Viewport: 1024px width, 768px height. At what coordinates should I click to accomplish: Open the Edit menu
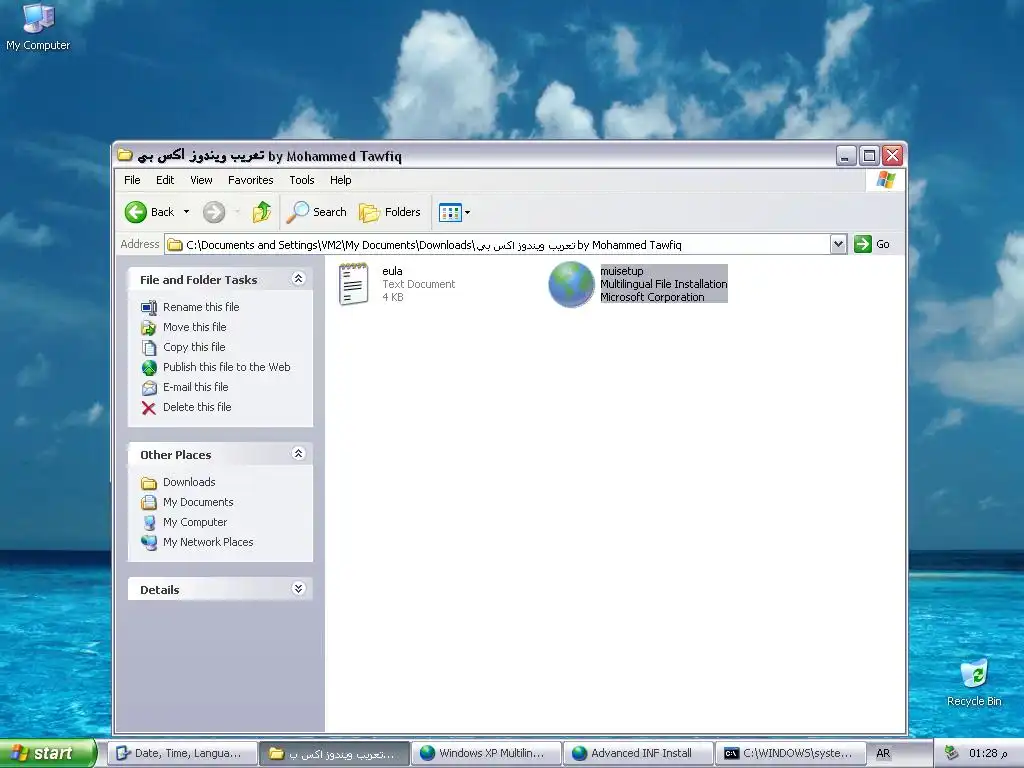pos(165,180)
